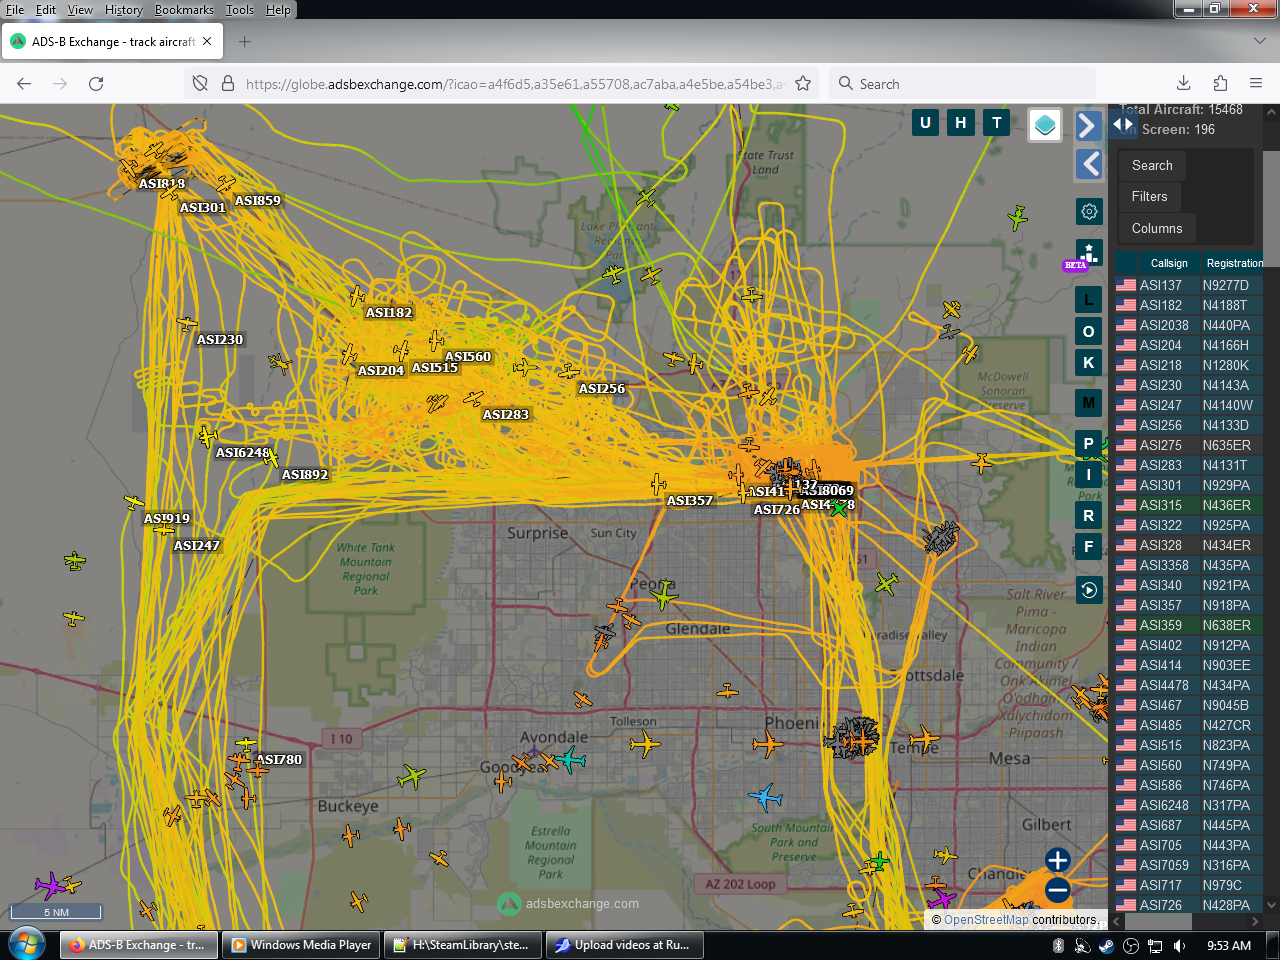This screenshot has width=1280, height=960.
Task: Select the teal aircraft near Goodyear
Action: (x=571, y=760)
